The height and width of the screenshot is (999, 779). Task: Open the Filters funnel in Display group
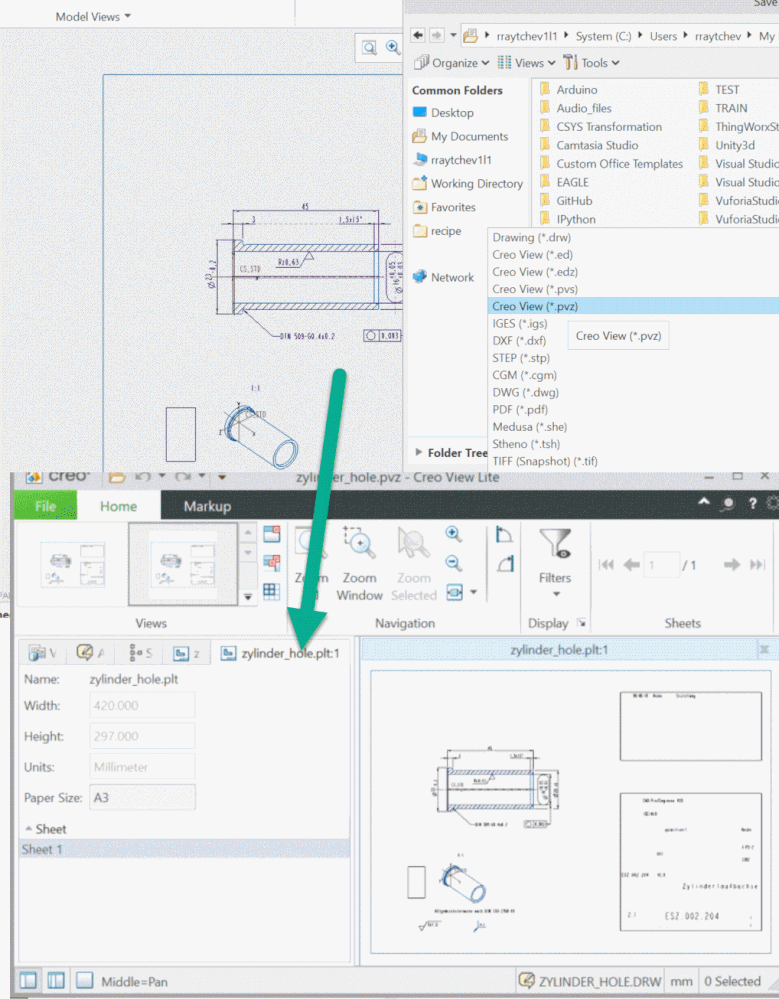point(555,563)
